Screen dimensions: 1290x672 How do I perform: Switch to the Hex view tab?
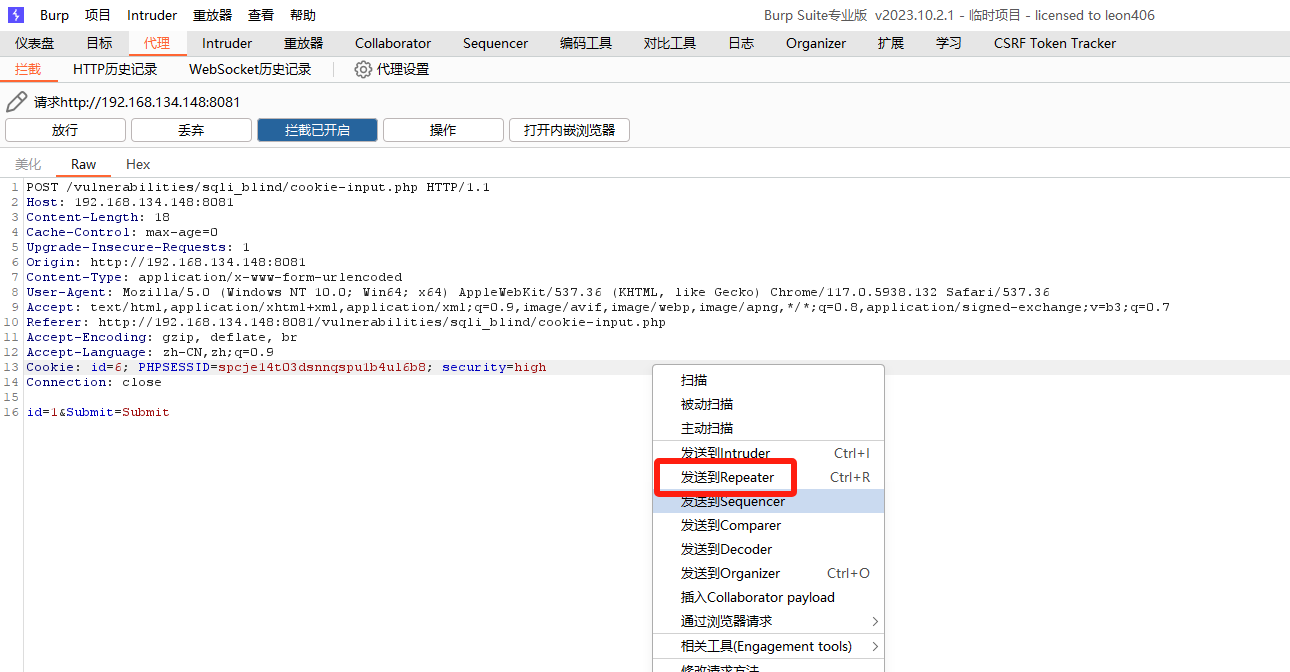coord(138,164)
